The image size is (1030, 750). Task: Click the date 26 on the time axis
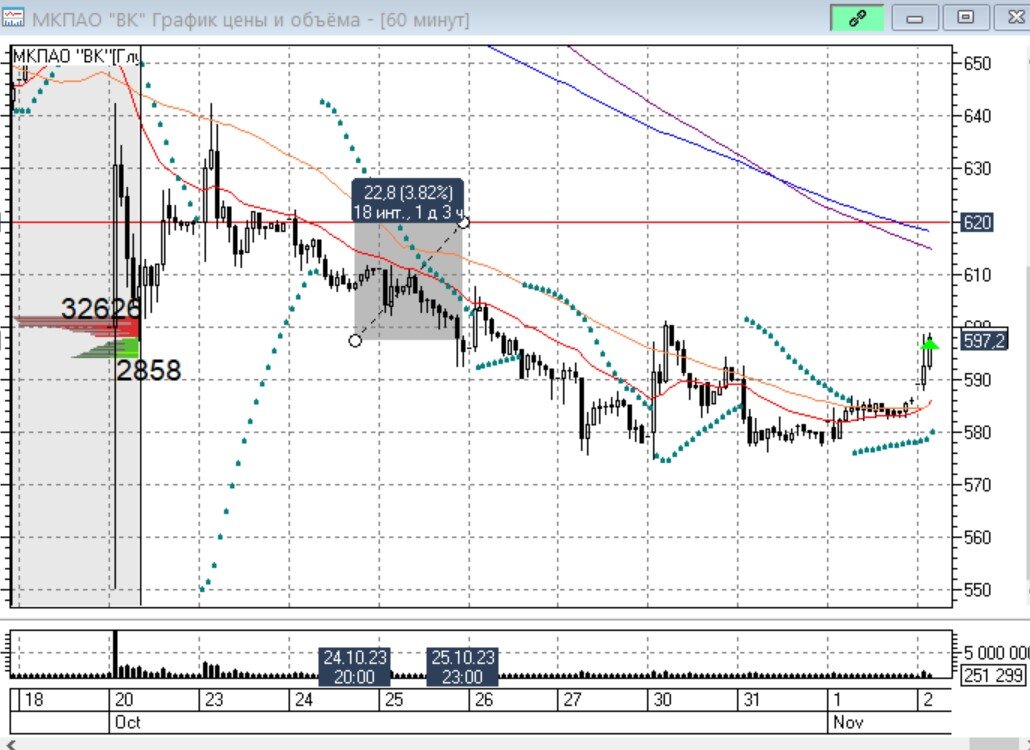483,700
